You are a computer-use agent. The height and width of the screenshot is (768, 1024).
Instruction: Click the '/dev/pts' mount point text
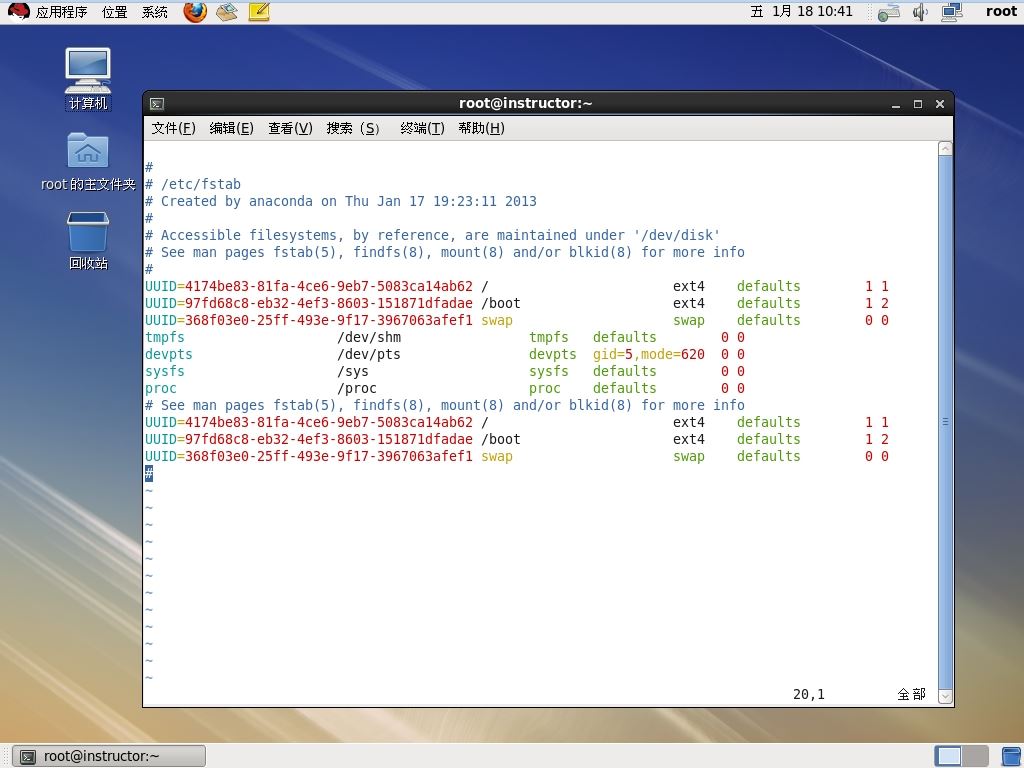coord(369,354)
